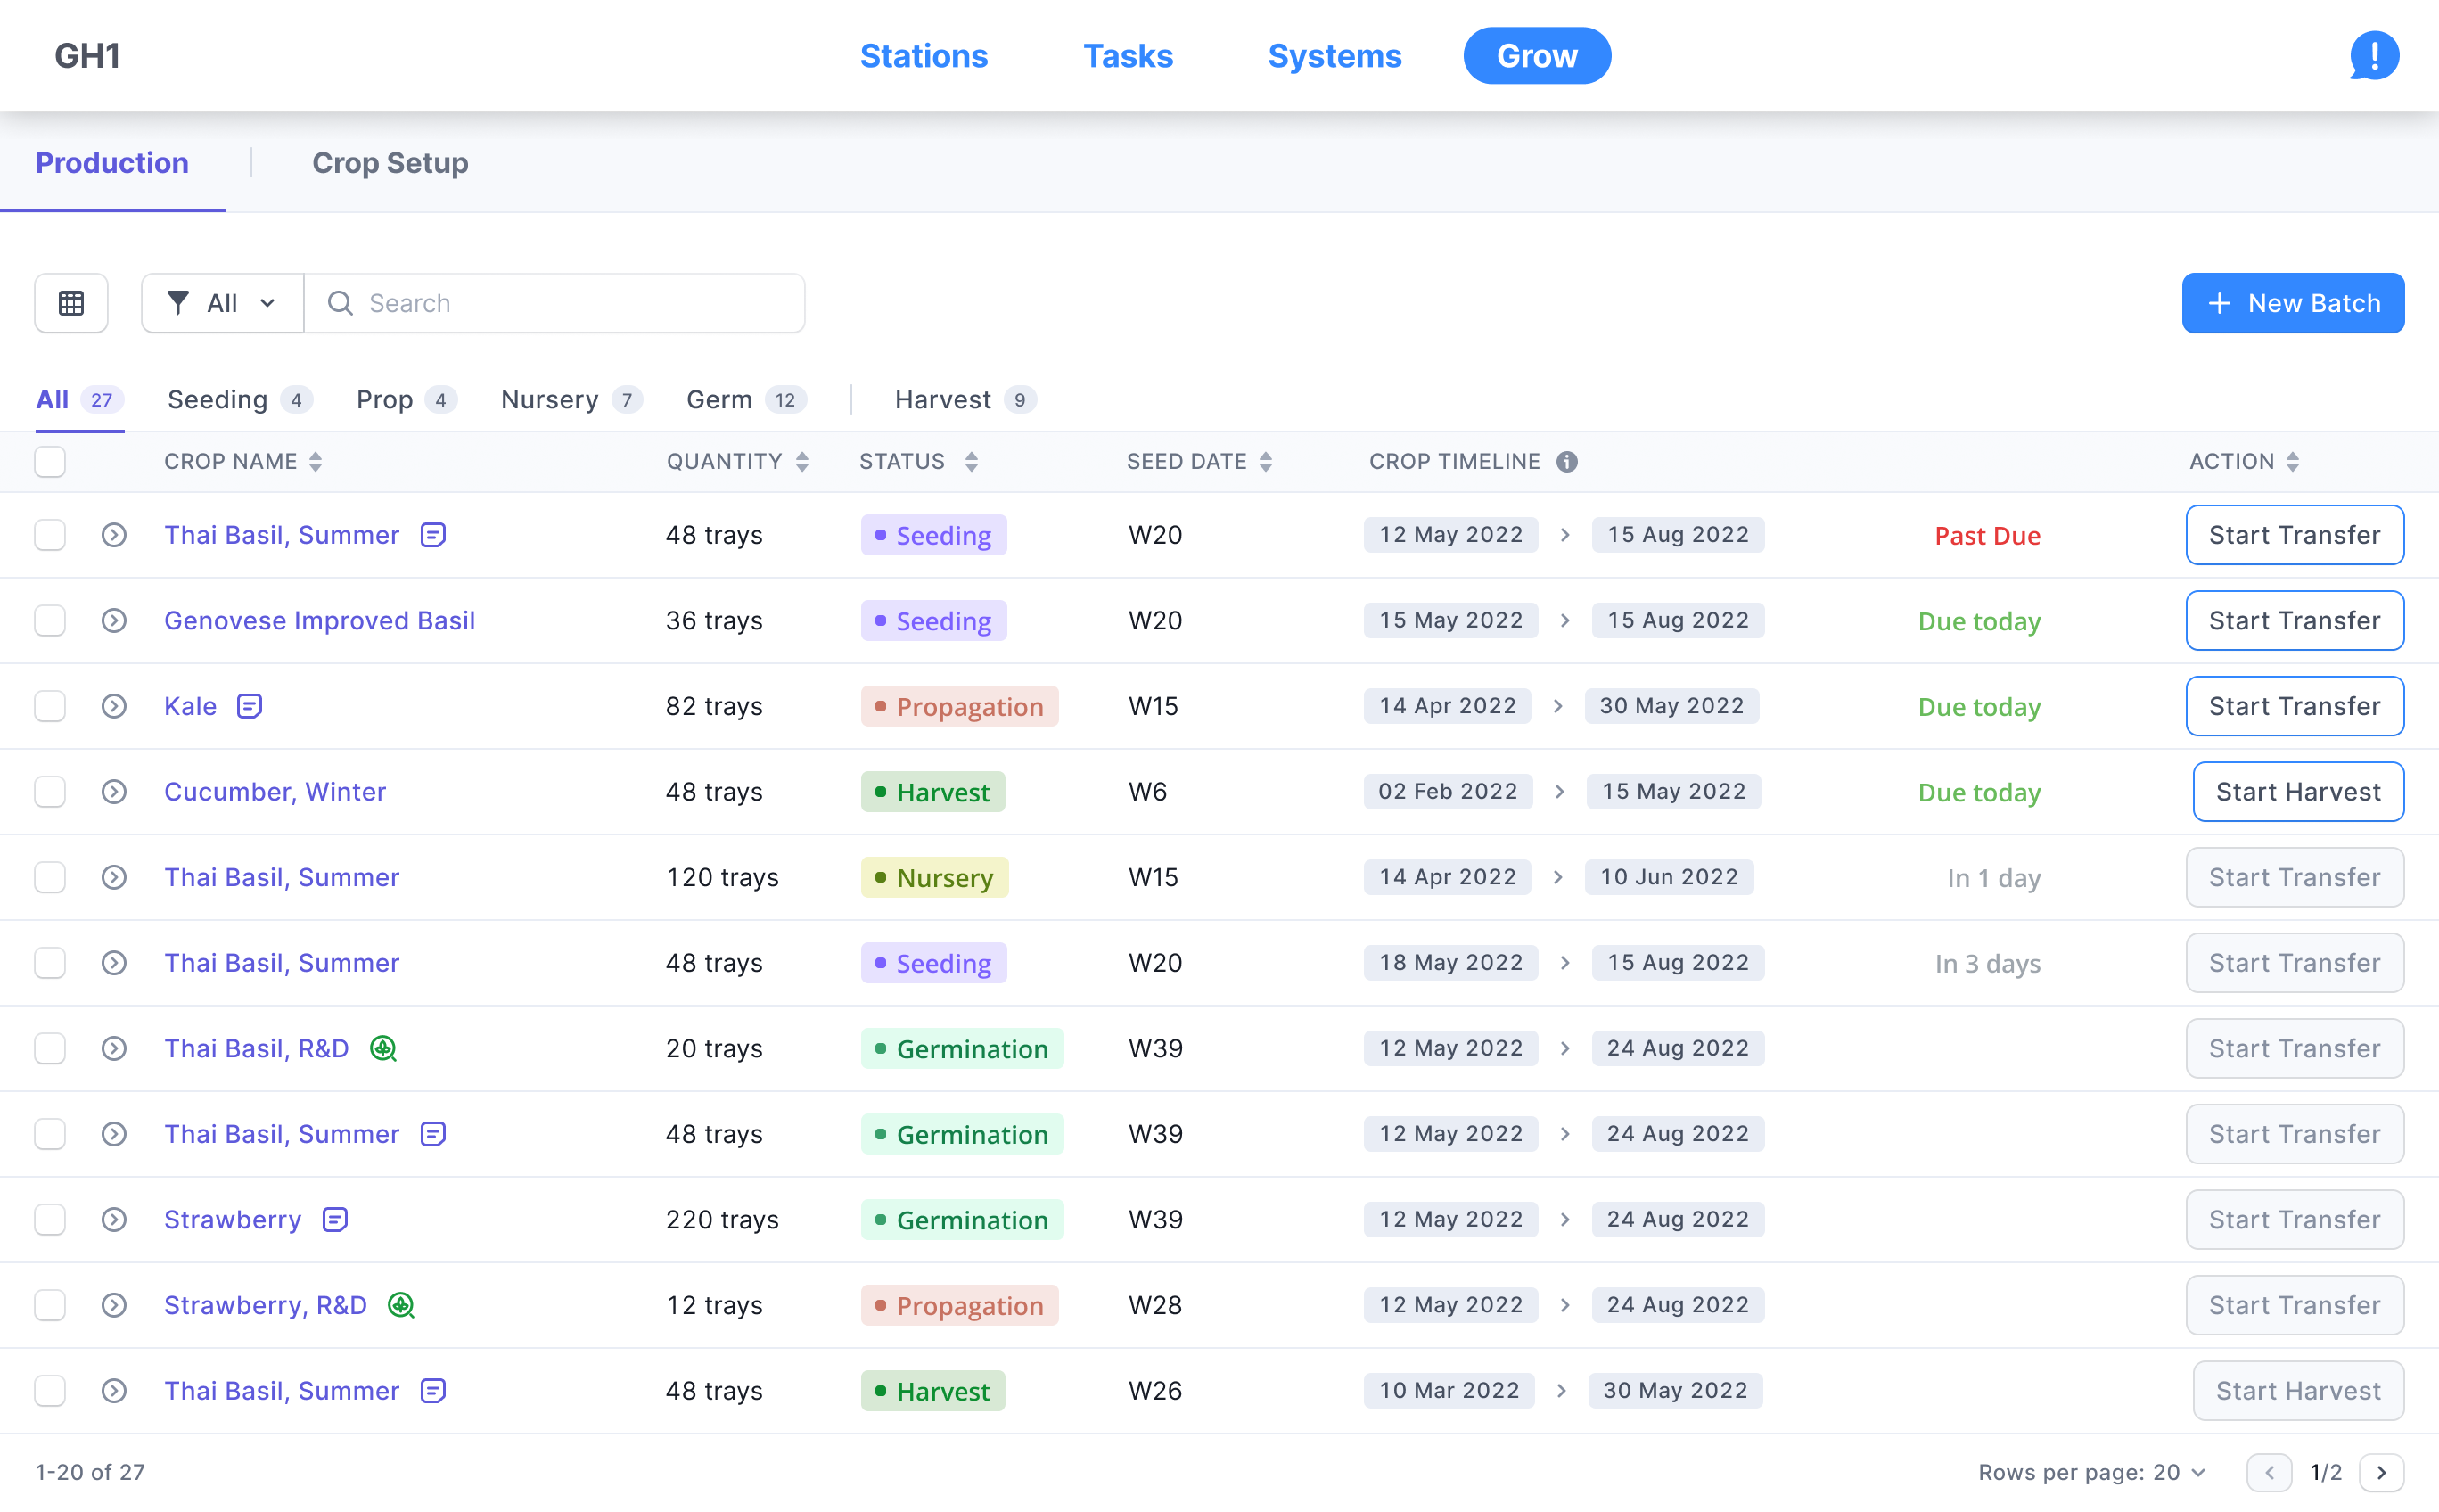The height and width of the screenshot is (1512, 2439).
Task: Open the alert notification bubble icon
Action: click(2373, 56)
